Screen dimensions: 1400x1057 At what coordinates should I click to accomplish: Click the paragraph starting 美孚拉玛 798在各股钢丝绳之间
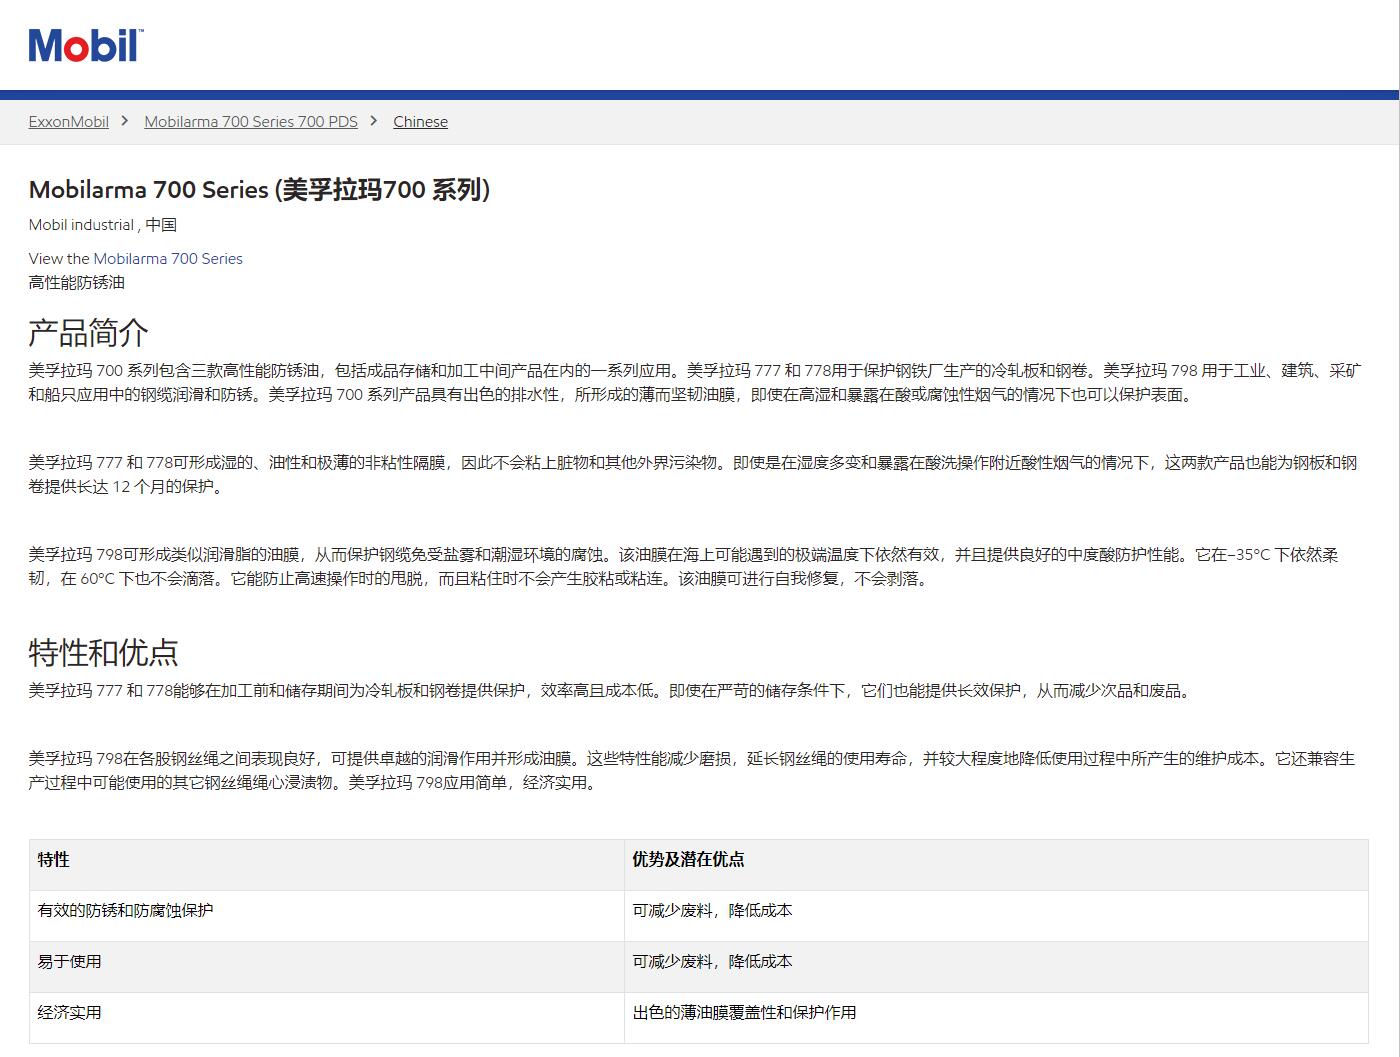(x=692, y=771)
